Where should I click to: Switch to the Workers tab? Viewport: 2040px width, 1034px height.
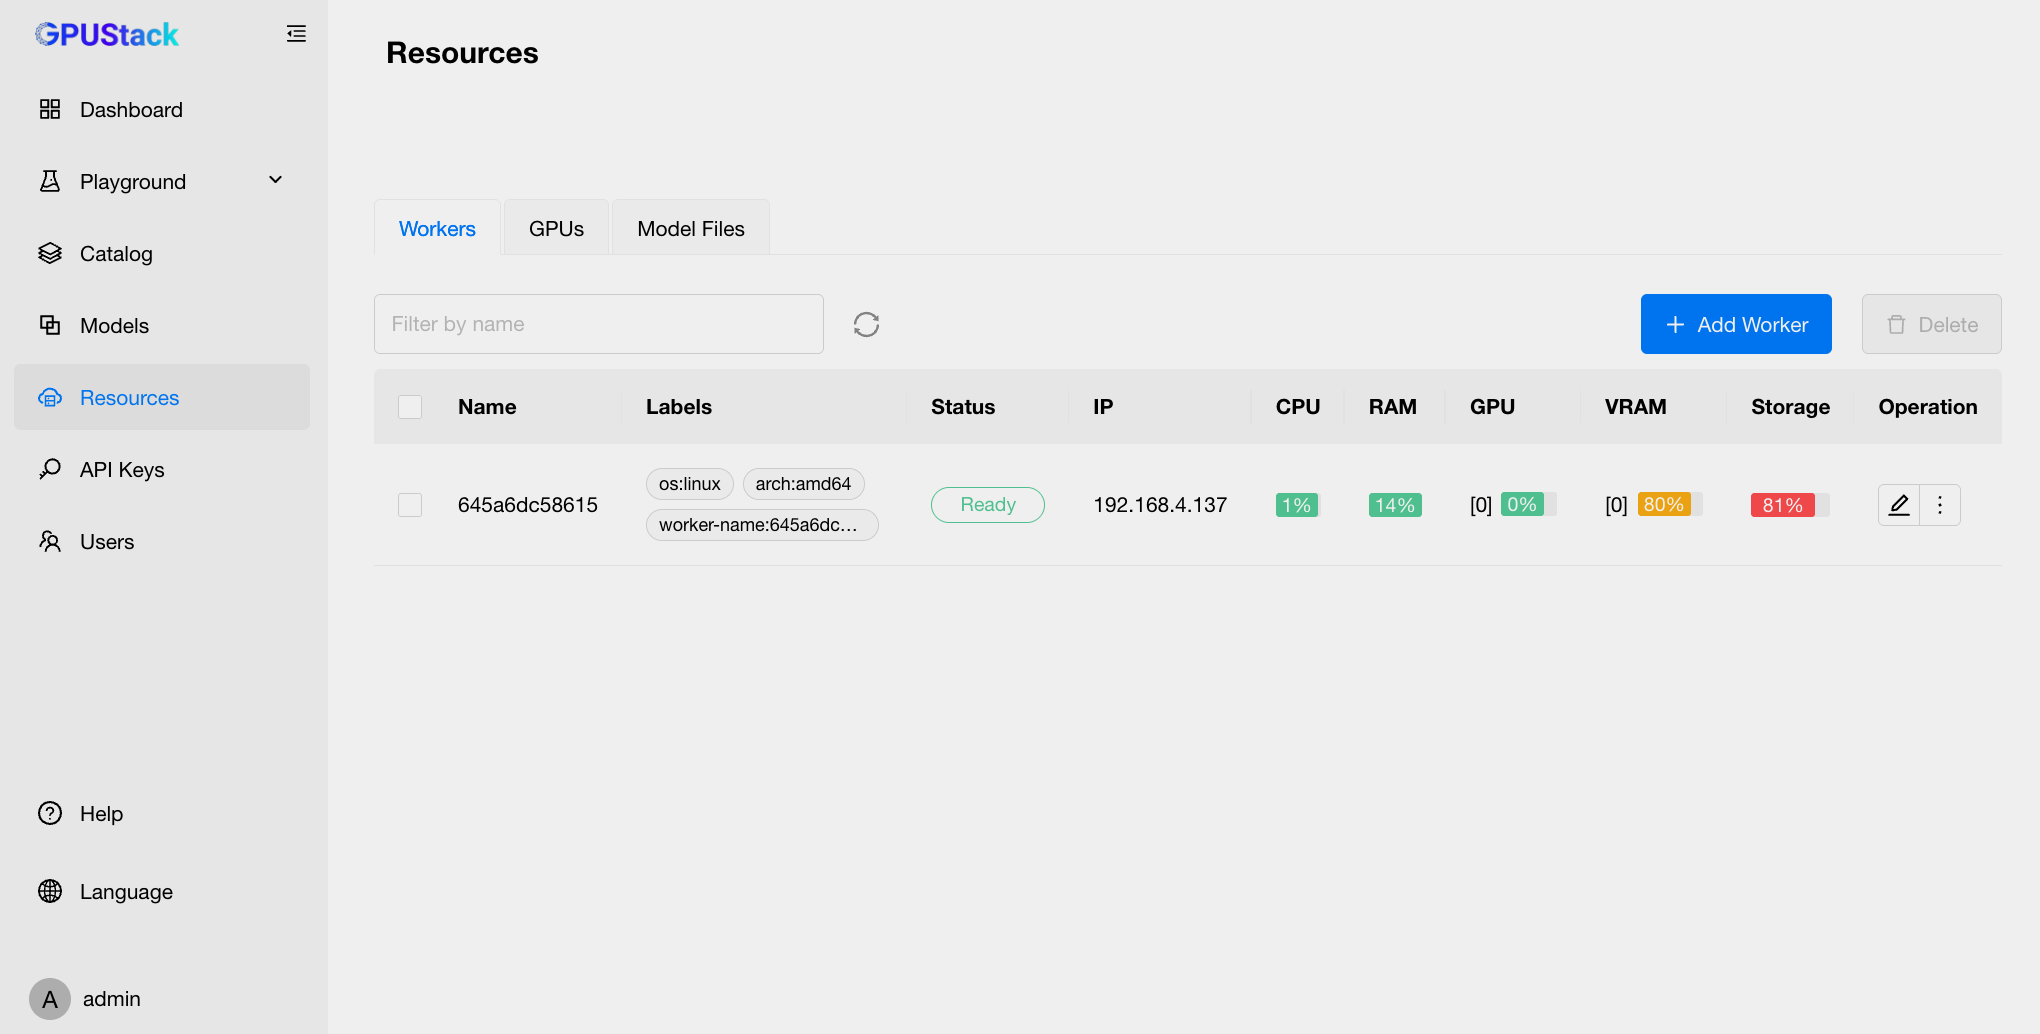(x=437, y=228)
